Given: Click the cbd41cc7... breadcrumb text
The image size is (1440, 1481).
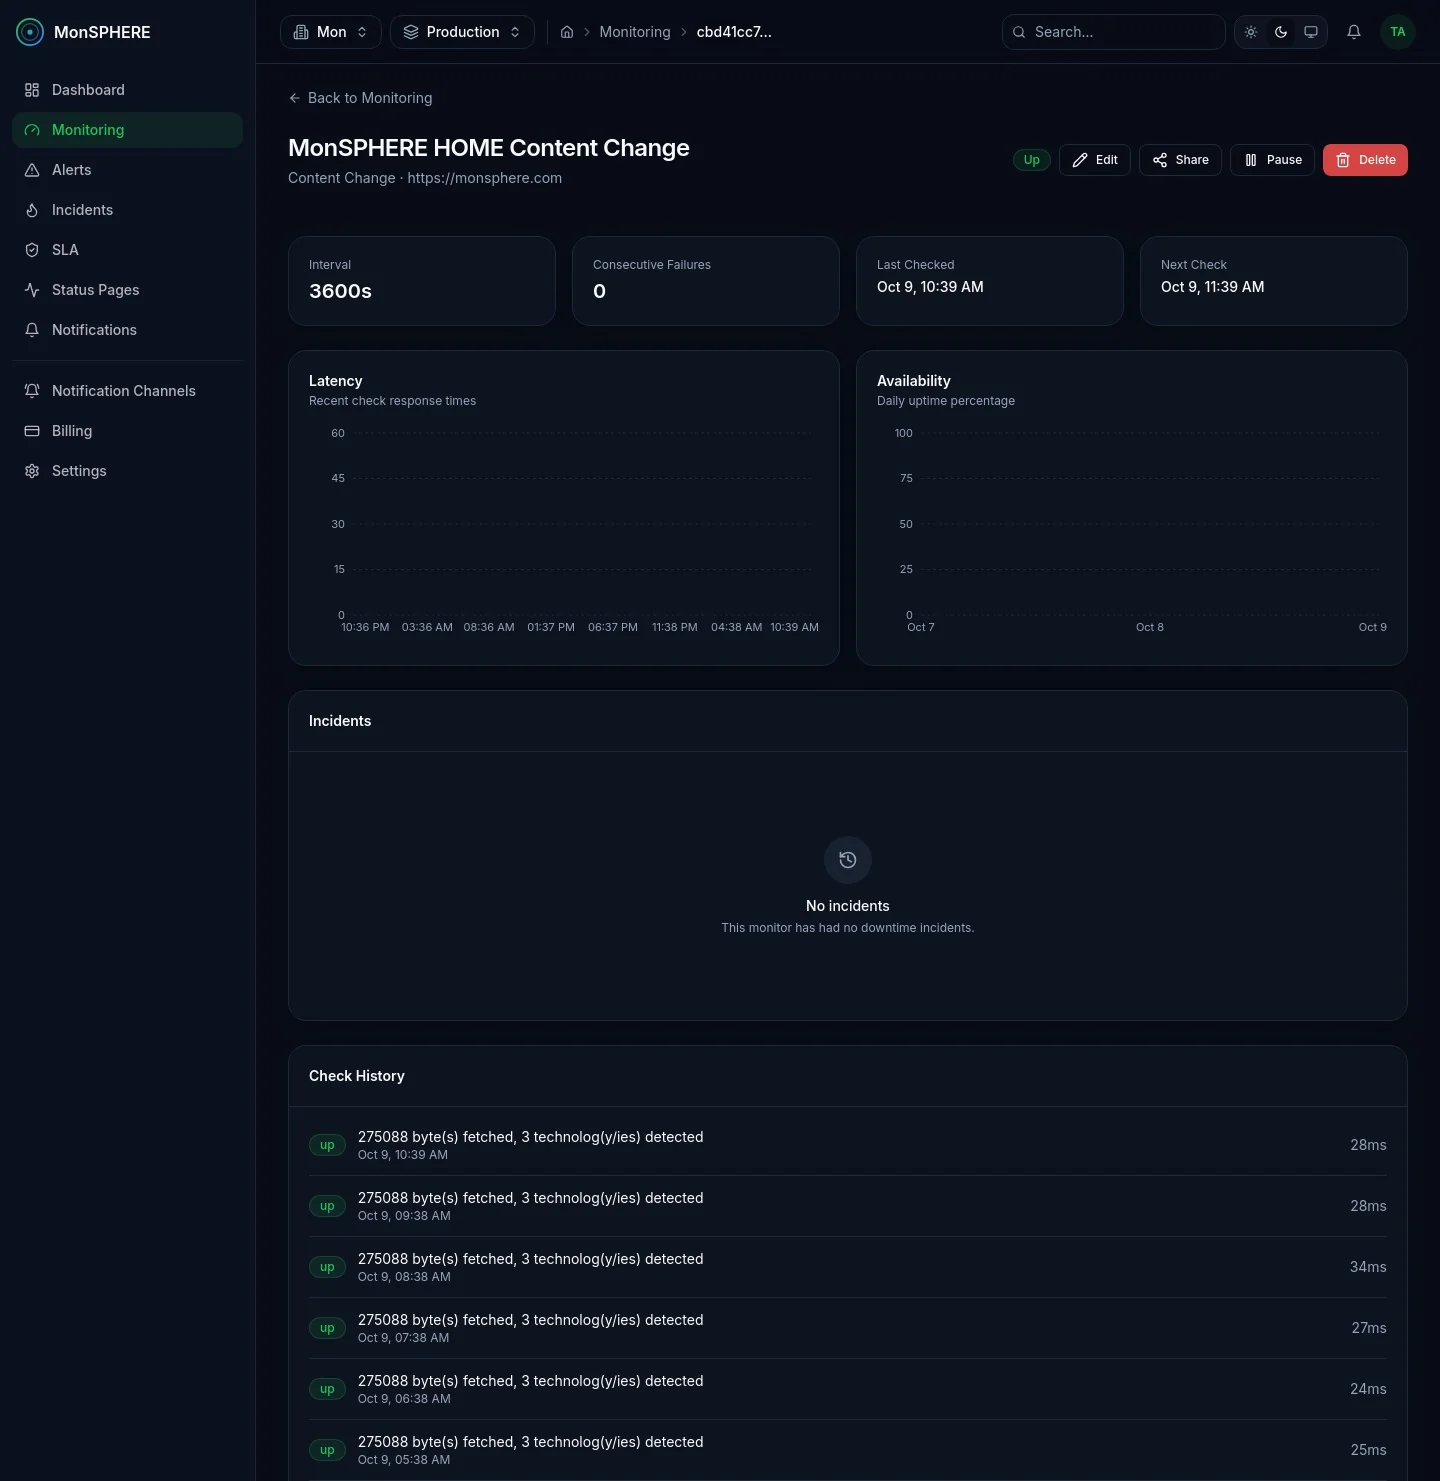Looking at the screenshot, I should (x=734, y=32).
